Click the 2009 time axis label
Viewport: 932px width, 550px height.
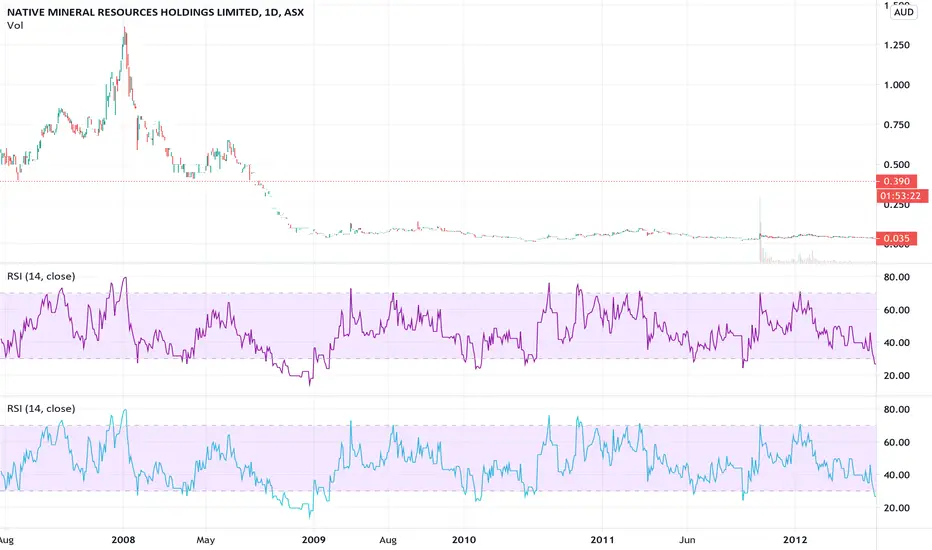313,540
